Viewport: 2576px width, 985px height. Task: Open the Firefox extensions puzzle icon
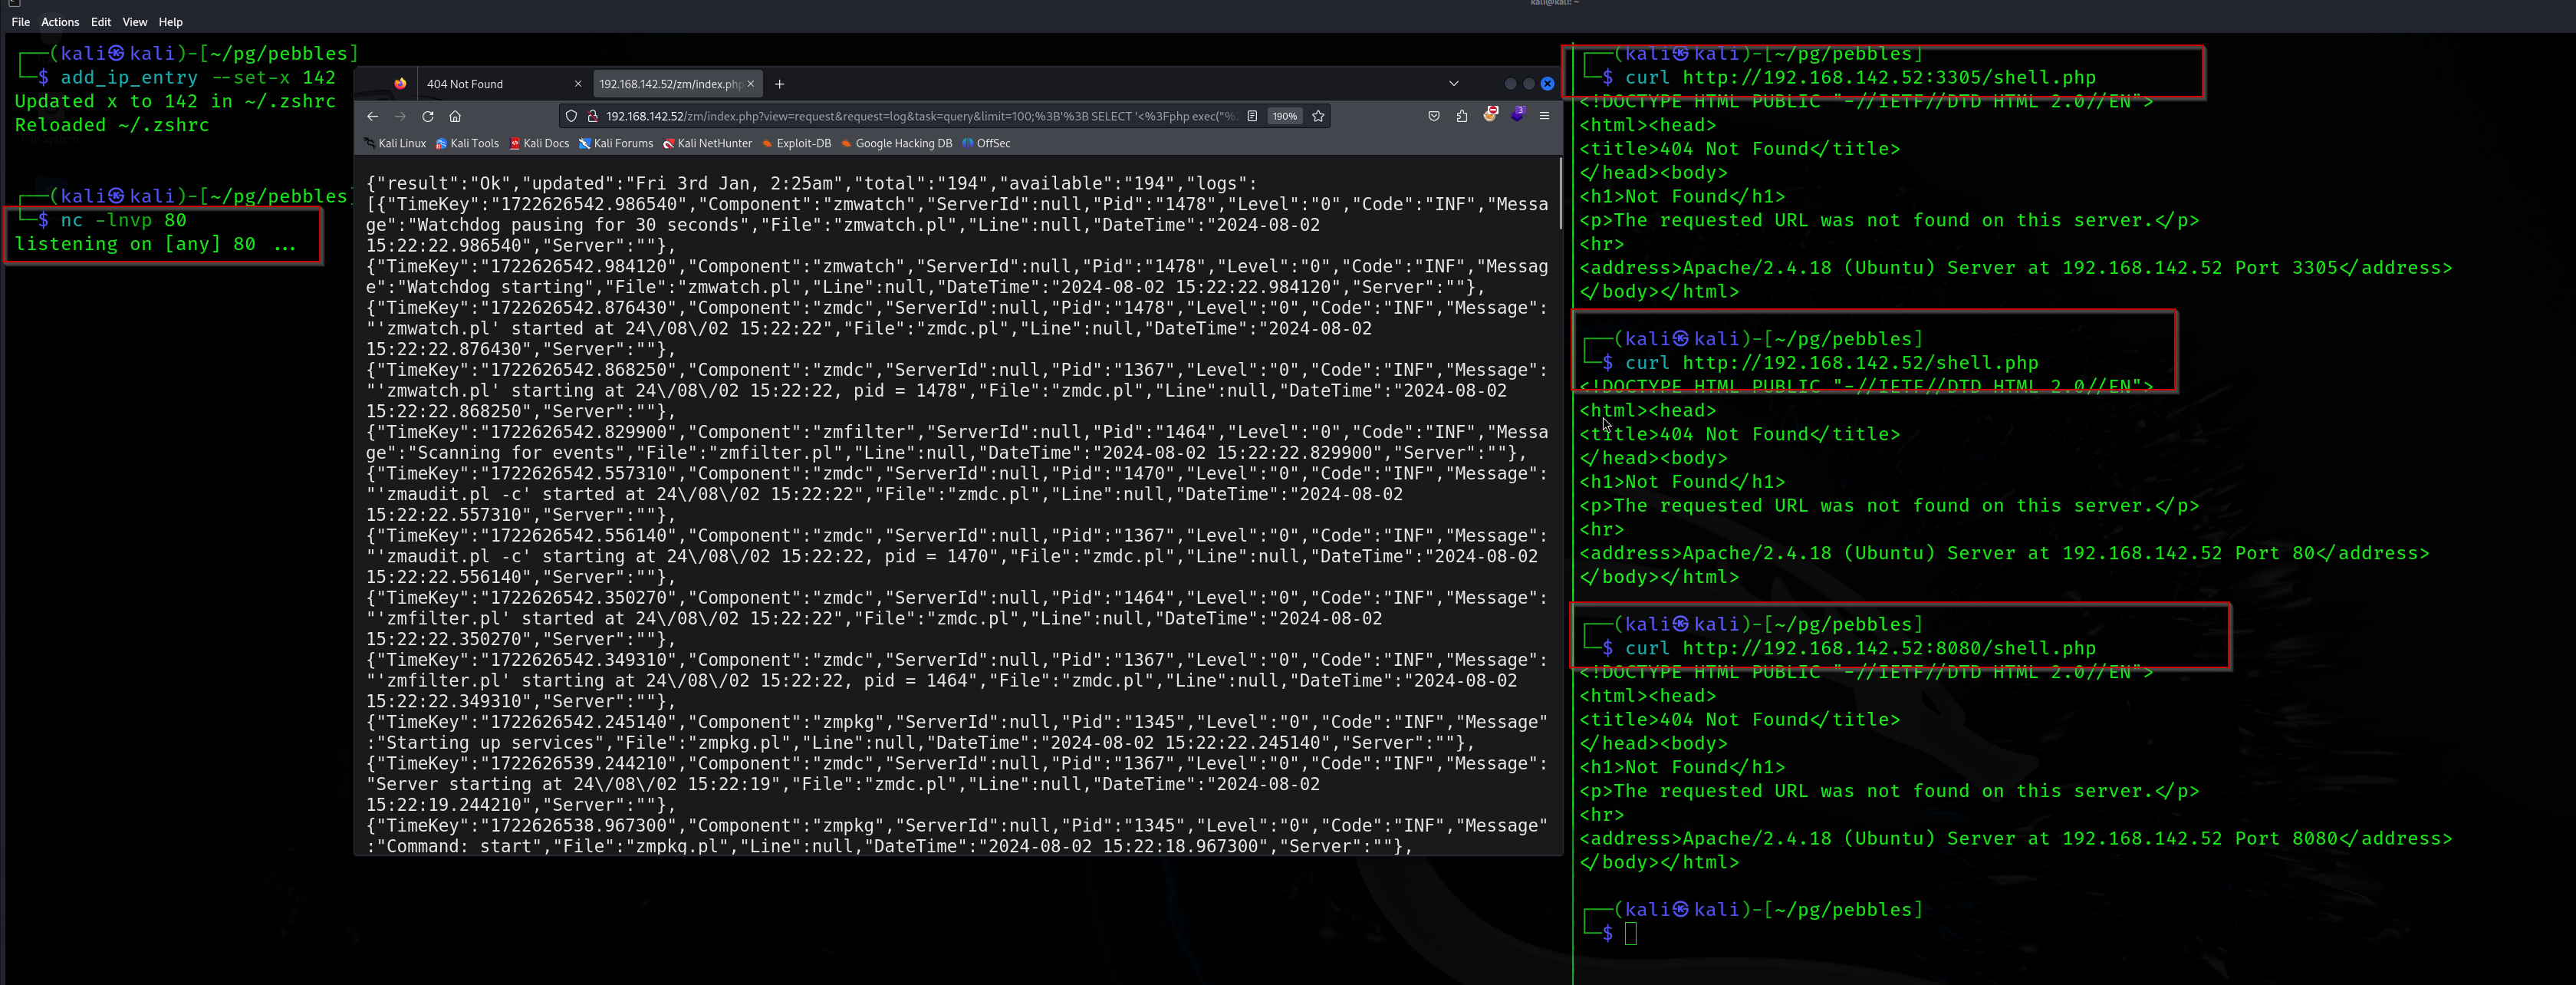click(1461, 116)
